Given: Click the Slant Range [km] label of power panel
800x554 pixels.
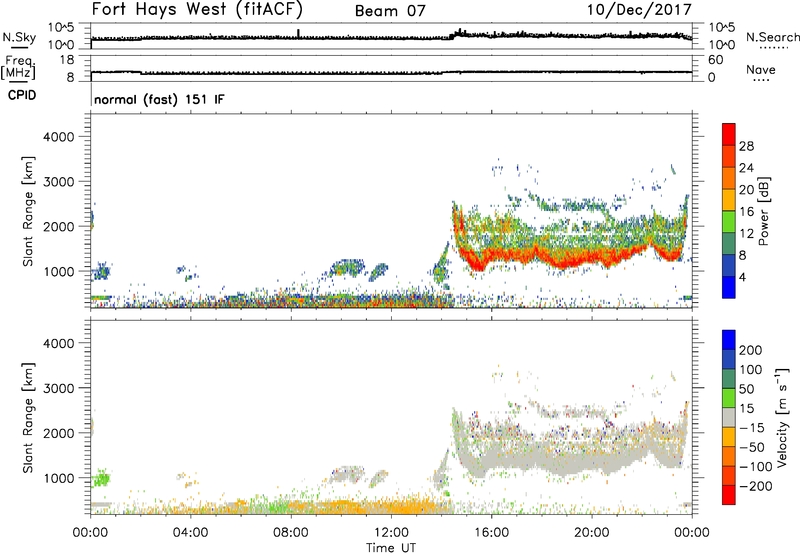Looking at the screenshot, I should (x=28, y=211).
